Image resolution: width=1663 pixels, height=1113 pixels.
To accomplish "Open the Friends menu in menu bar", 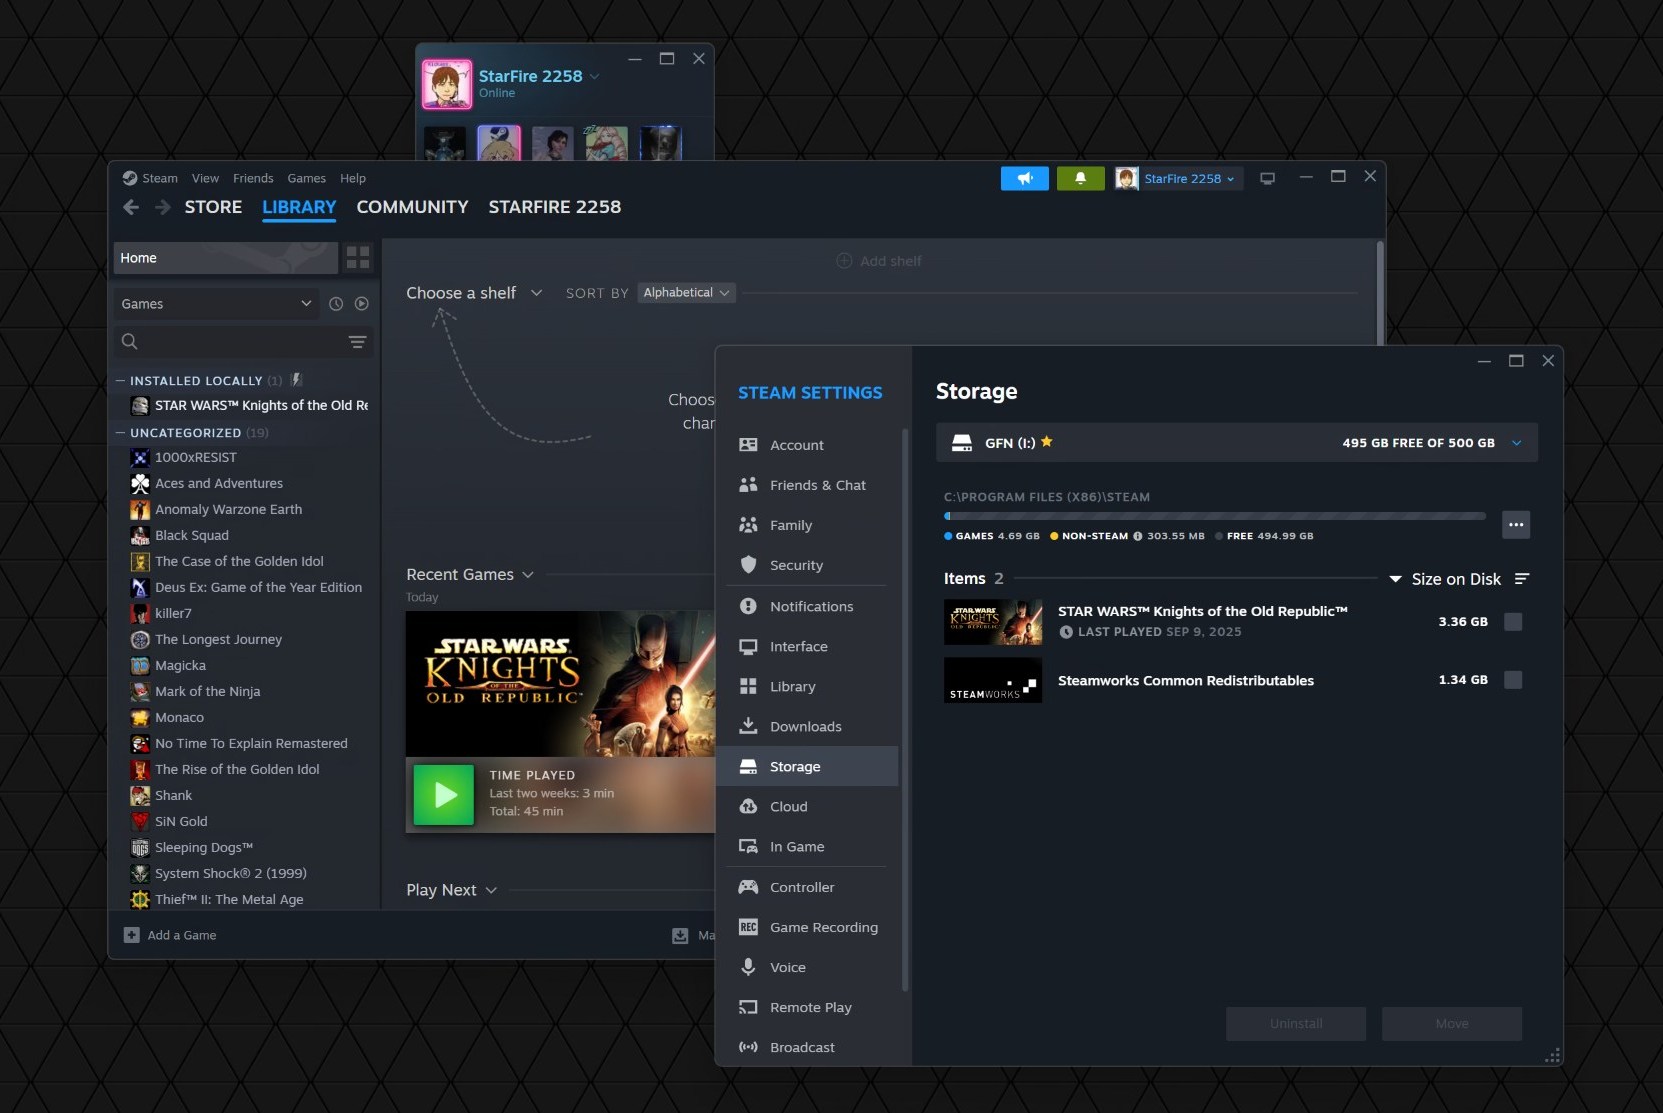I will pyautogui.click(x=253, y=178).
